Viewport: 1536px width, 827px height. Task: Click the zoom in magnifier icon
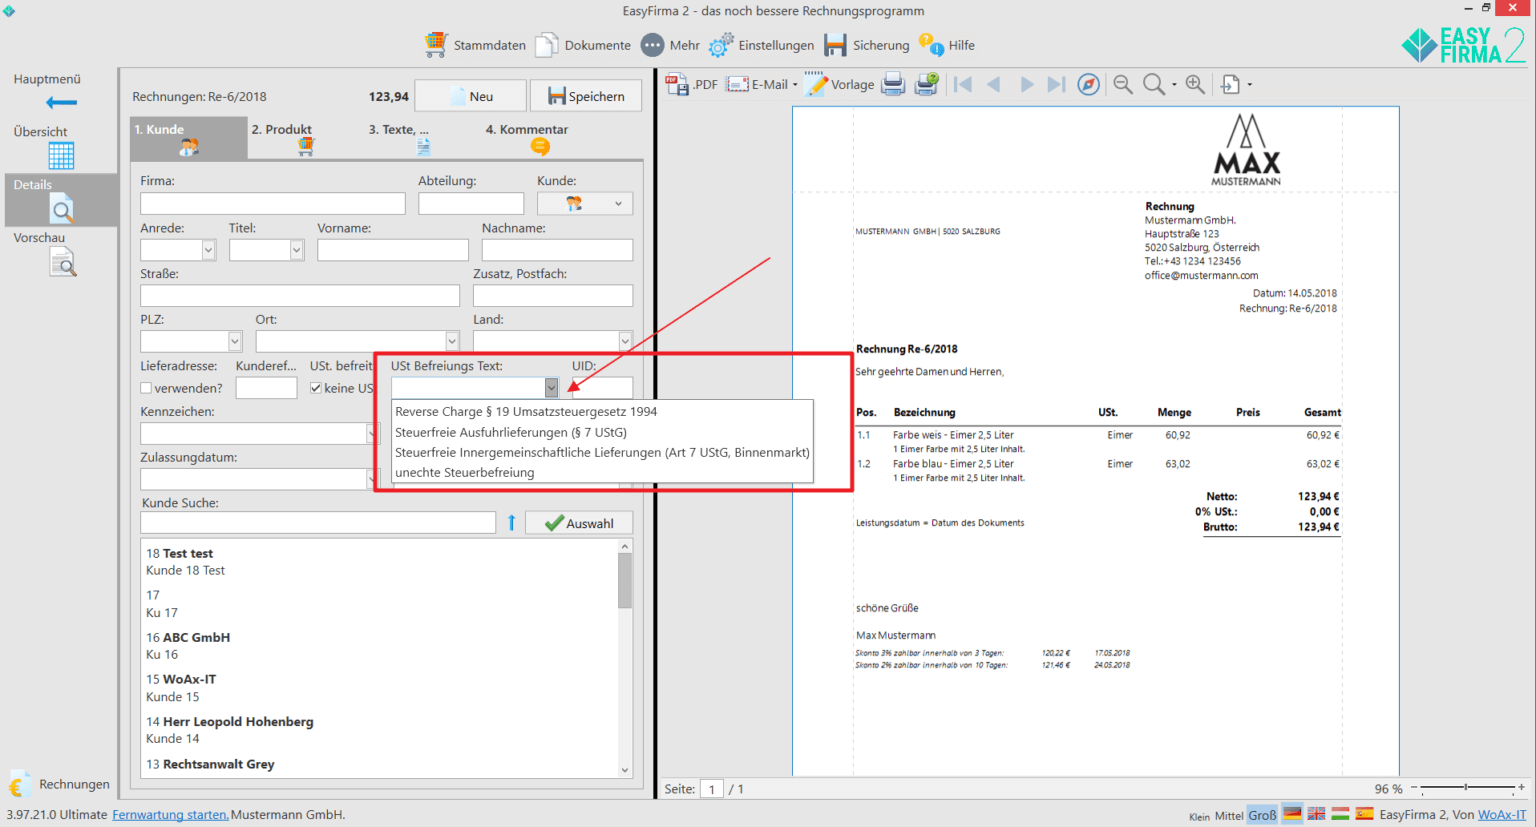[x=1195, y=85]
